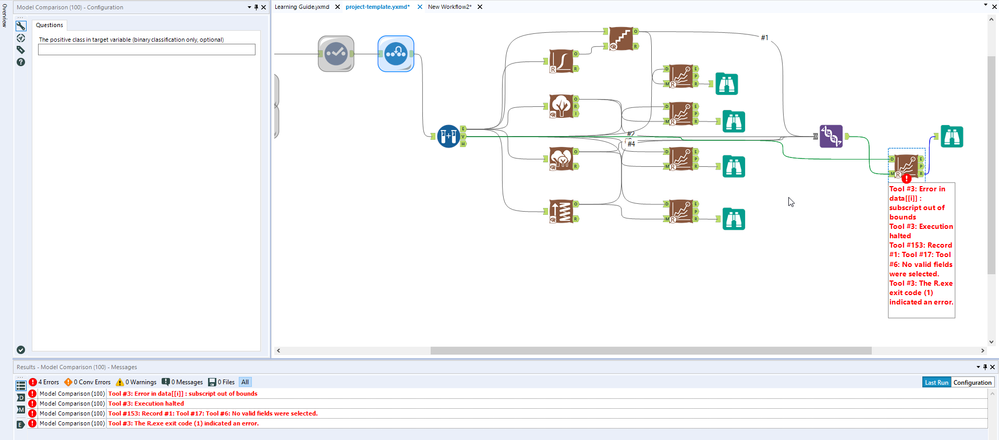
Task: Click canvas vertical scrollbar up arrow
Action: [993, 18]
